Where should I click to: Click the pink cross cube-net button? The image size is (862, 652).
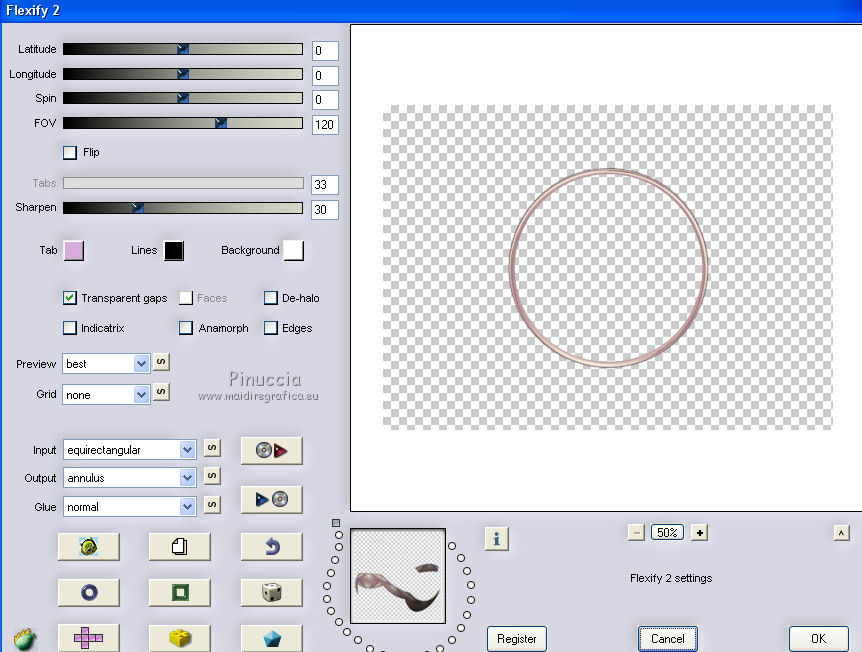click(x=89, y=638)
